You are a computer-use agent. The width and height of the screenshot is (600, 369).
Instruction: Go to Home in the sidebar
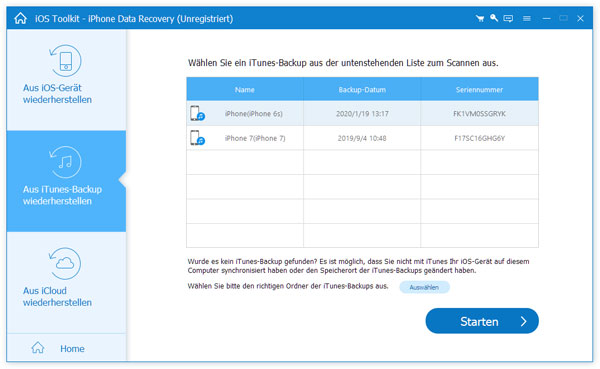[x=66, y=348]
